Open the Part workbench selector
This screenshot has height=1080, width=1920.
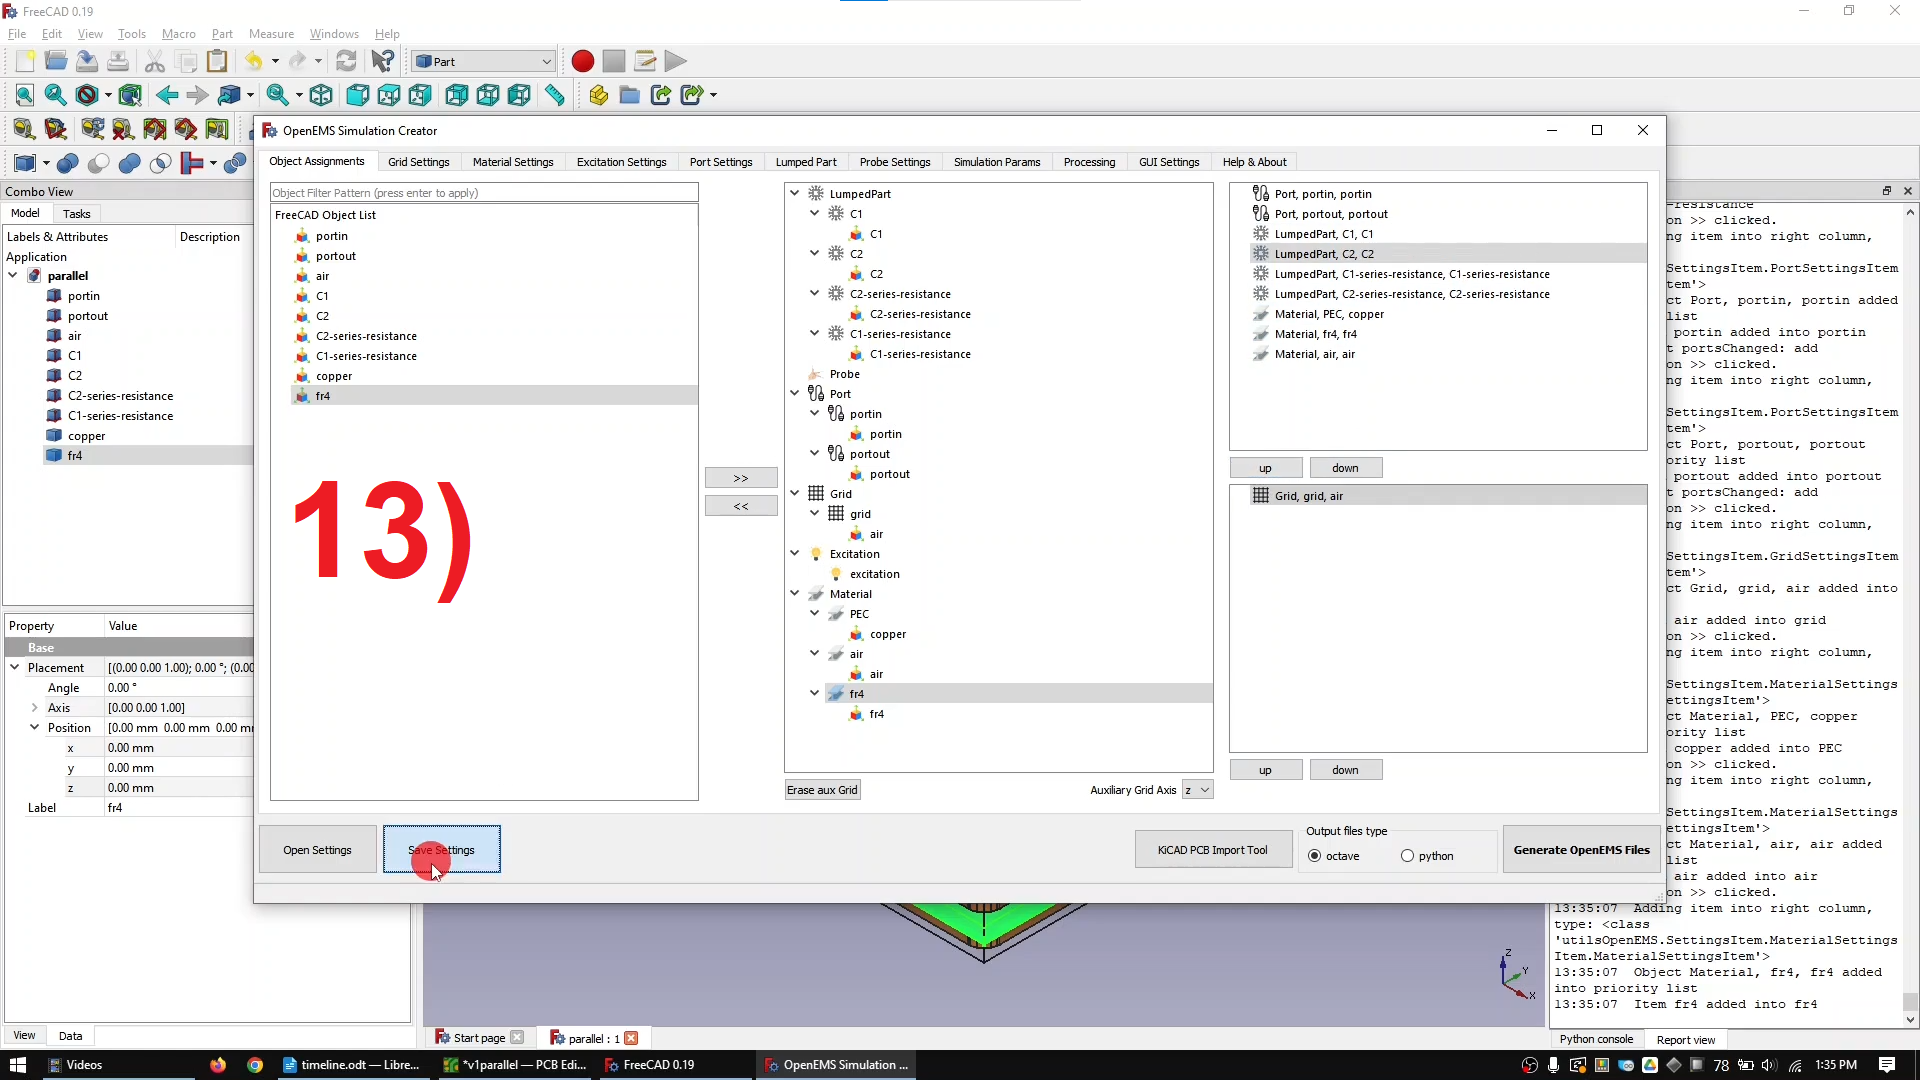(483, 61)
